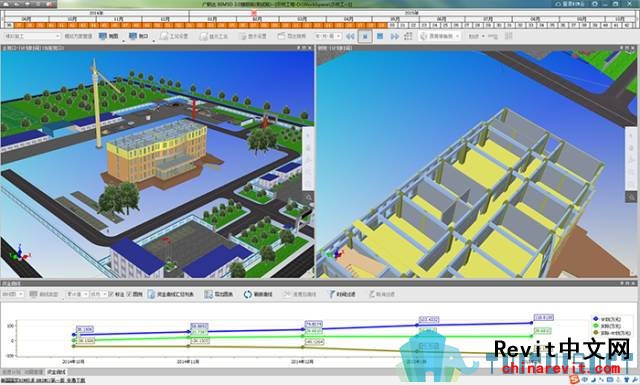This screenshot has width=640, height=385.
Task: Click the refresh curve circular arrows icon
Action: pos(248,294)
